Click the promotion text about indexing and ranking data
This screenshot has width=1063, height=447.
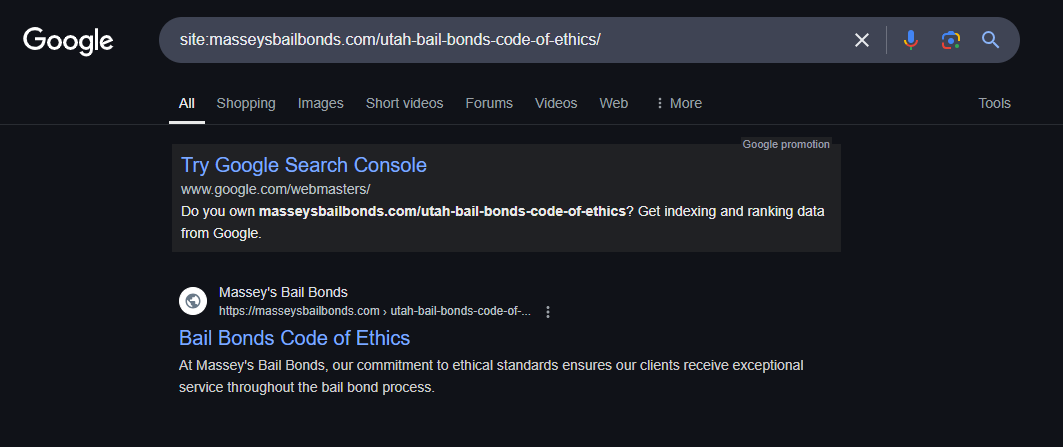[502, 222]
